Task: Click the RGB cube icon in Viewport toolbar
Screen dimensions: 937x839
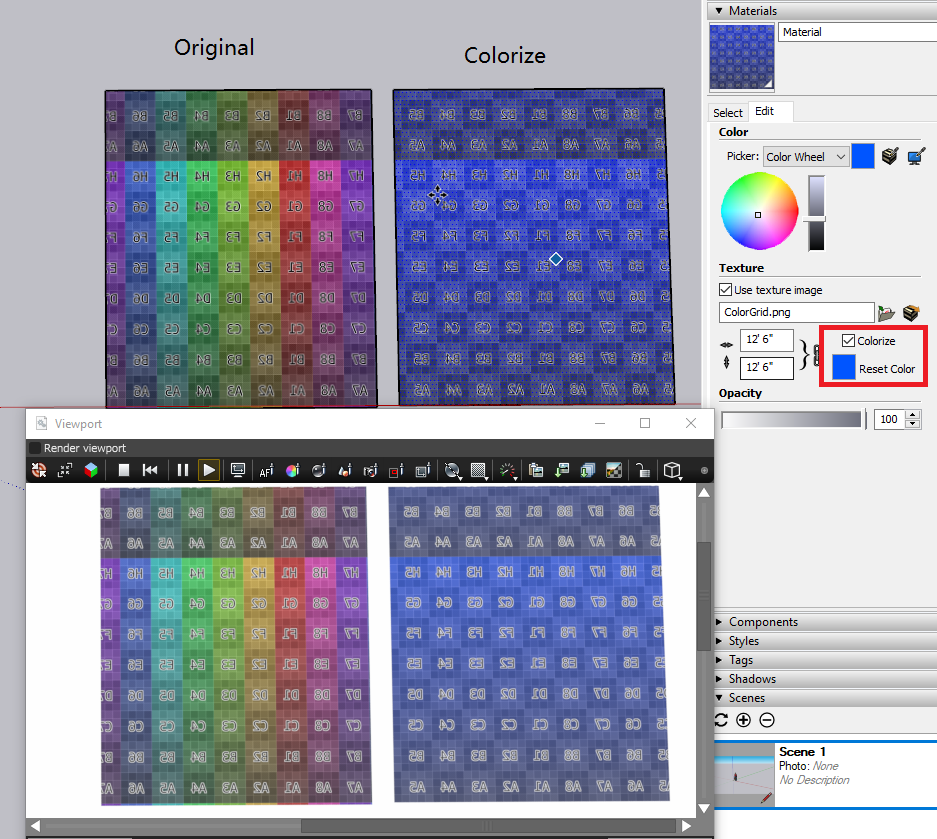Action: pyautogui.click(x=91, y=470)
